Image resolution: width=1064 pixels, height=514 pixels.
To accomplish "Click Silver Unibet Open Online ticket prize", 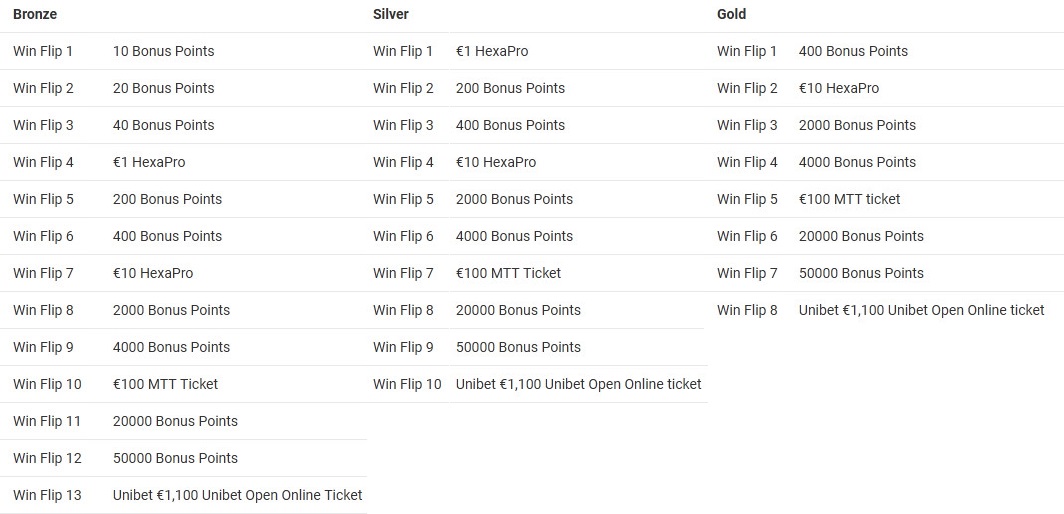I will tap(579, 384).
